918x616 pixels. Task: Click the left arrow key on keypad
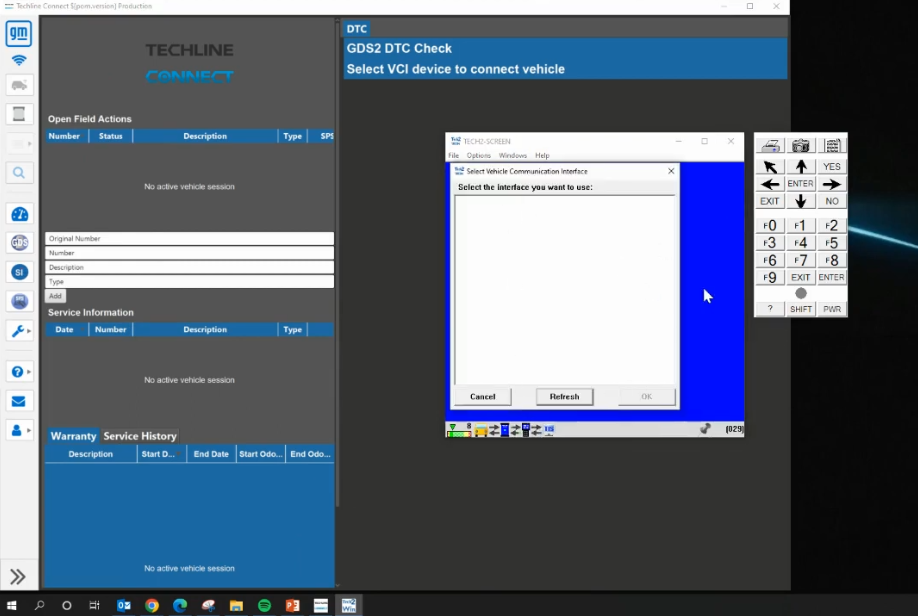pos(770,184)
